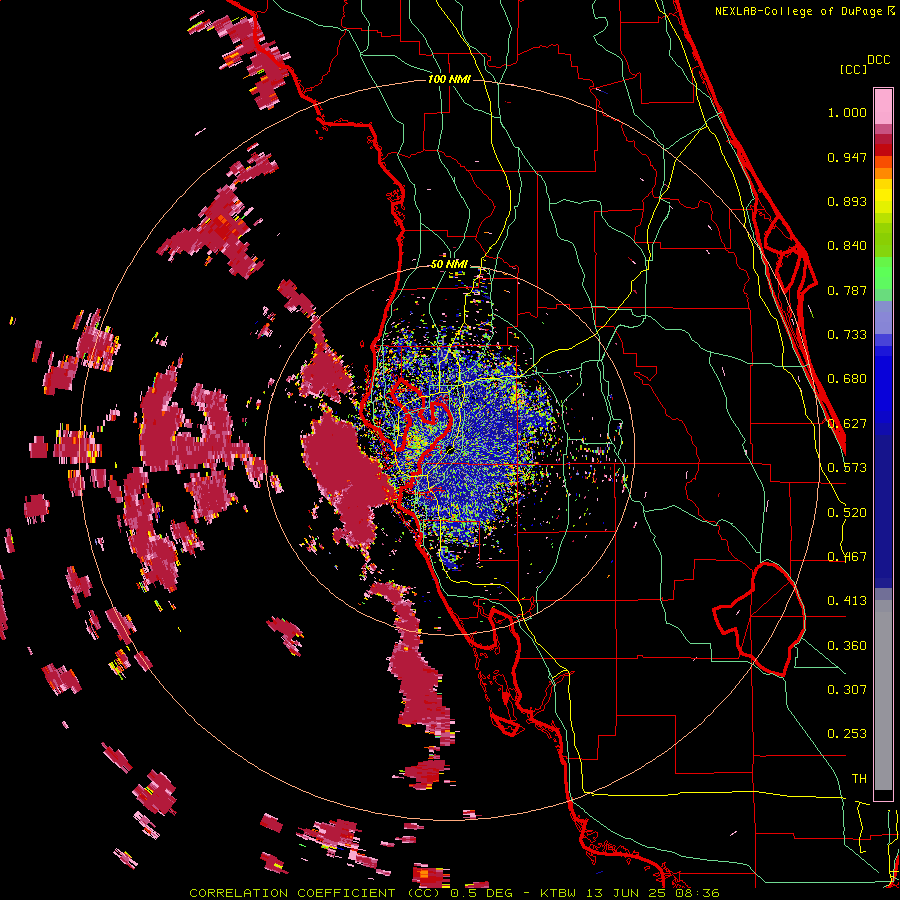Pick the light pink top color bar segment
Screen dimensions: 900x900
coord(883,106)
